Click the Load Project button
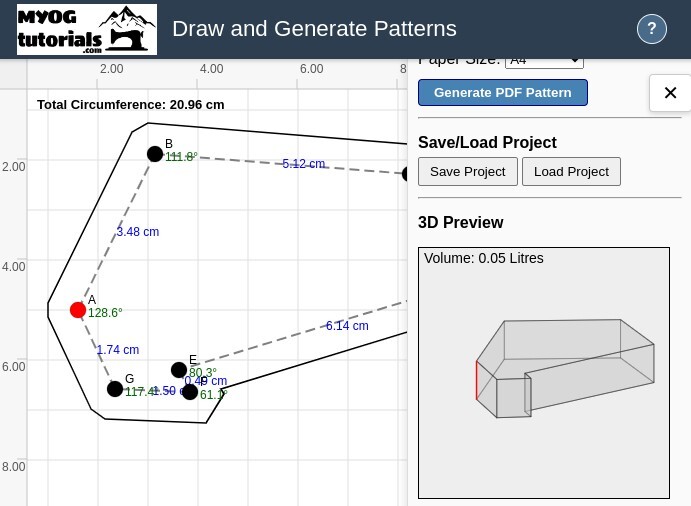 click(x=571, y=172)
